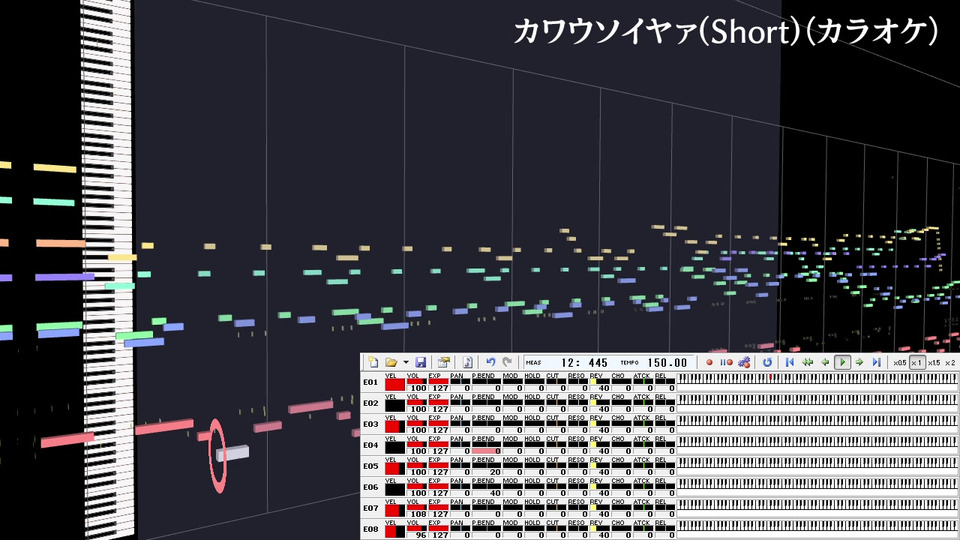The height and width of the screenshot is (540, 960).
Task: Adjust the E01 ATCK slider
Action: (643, 381)
